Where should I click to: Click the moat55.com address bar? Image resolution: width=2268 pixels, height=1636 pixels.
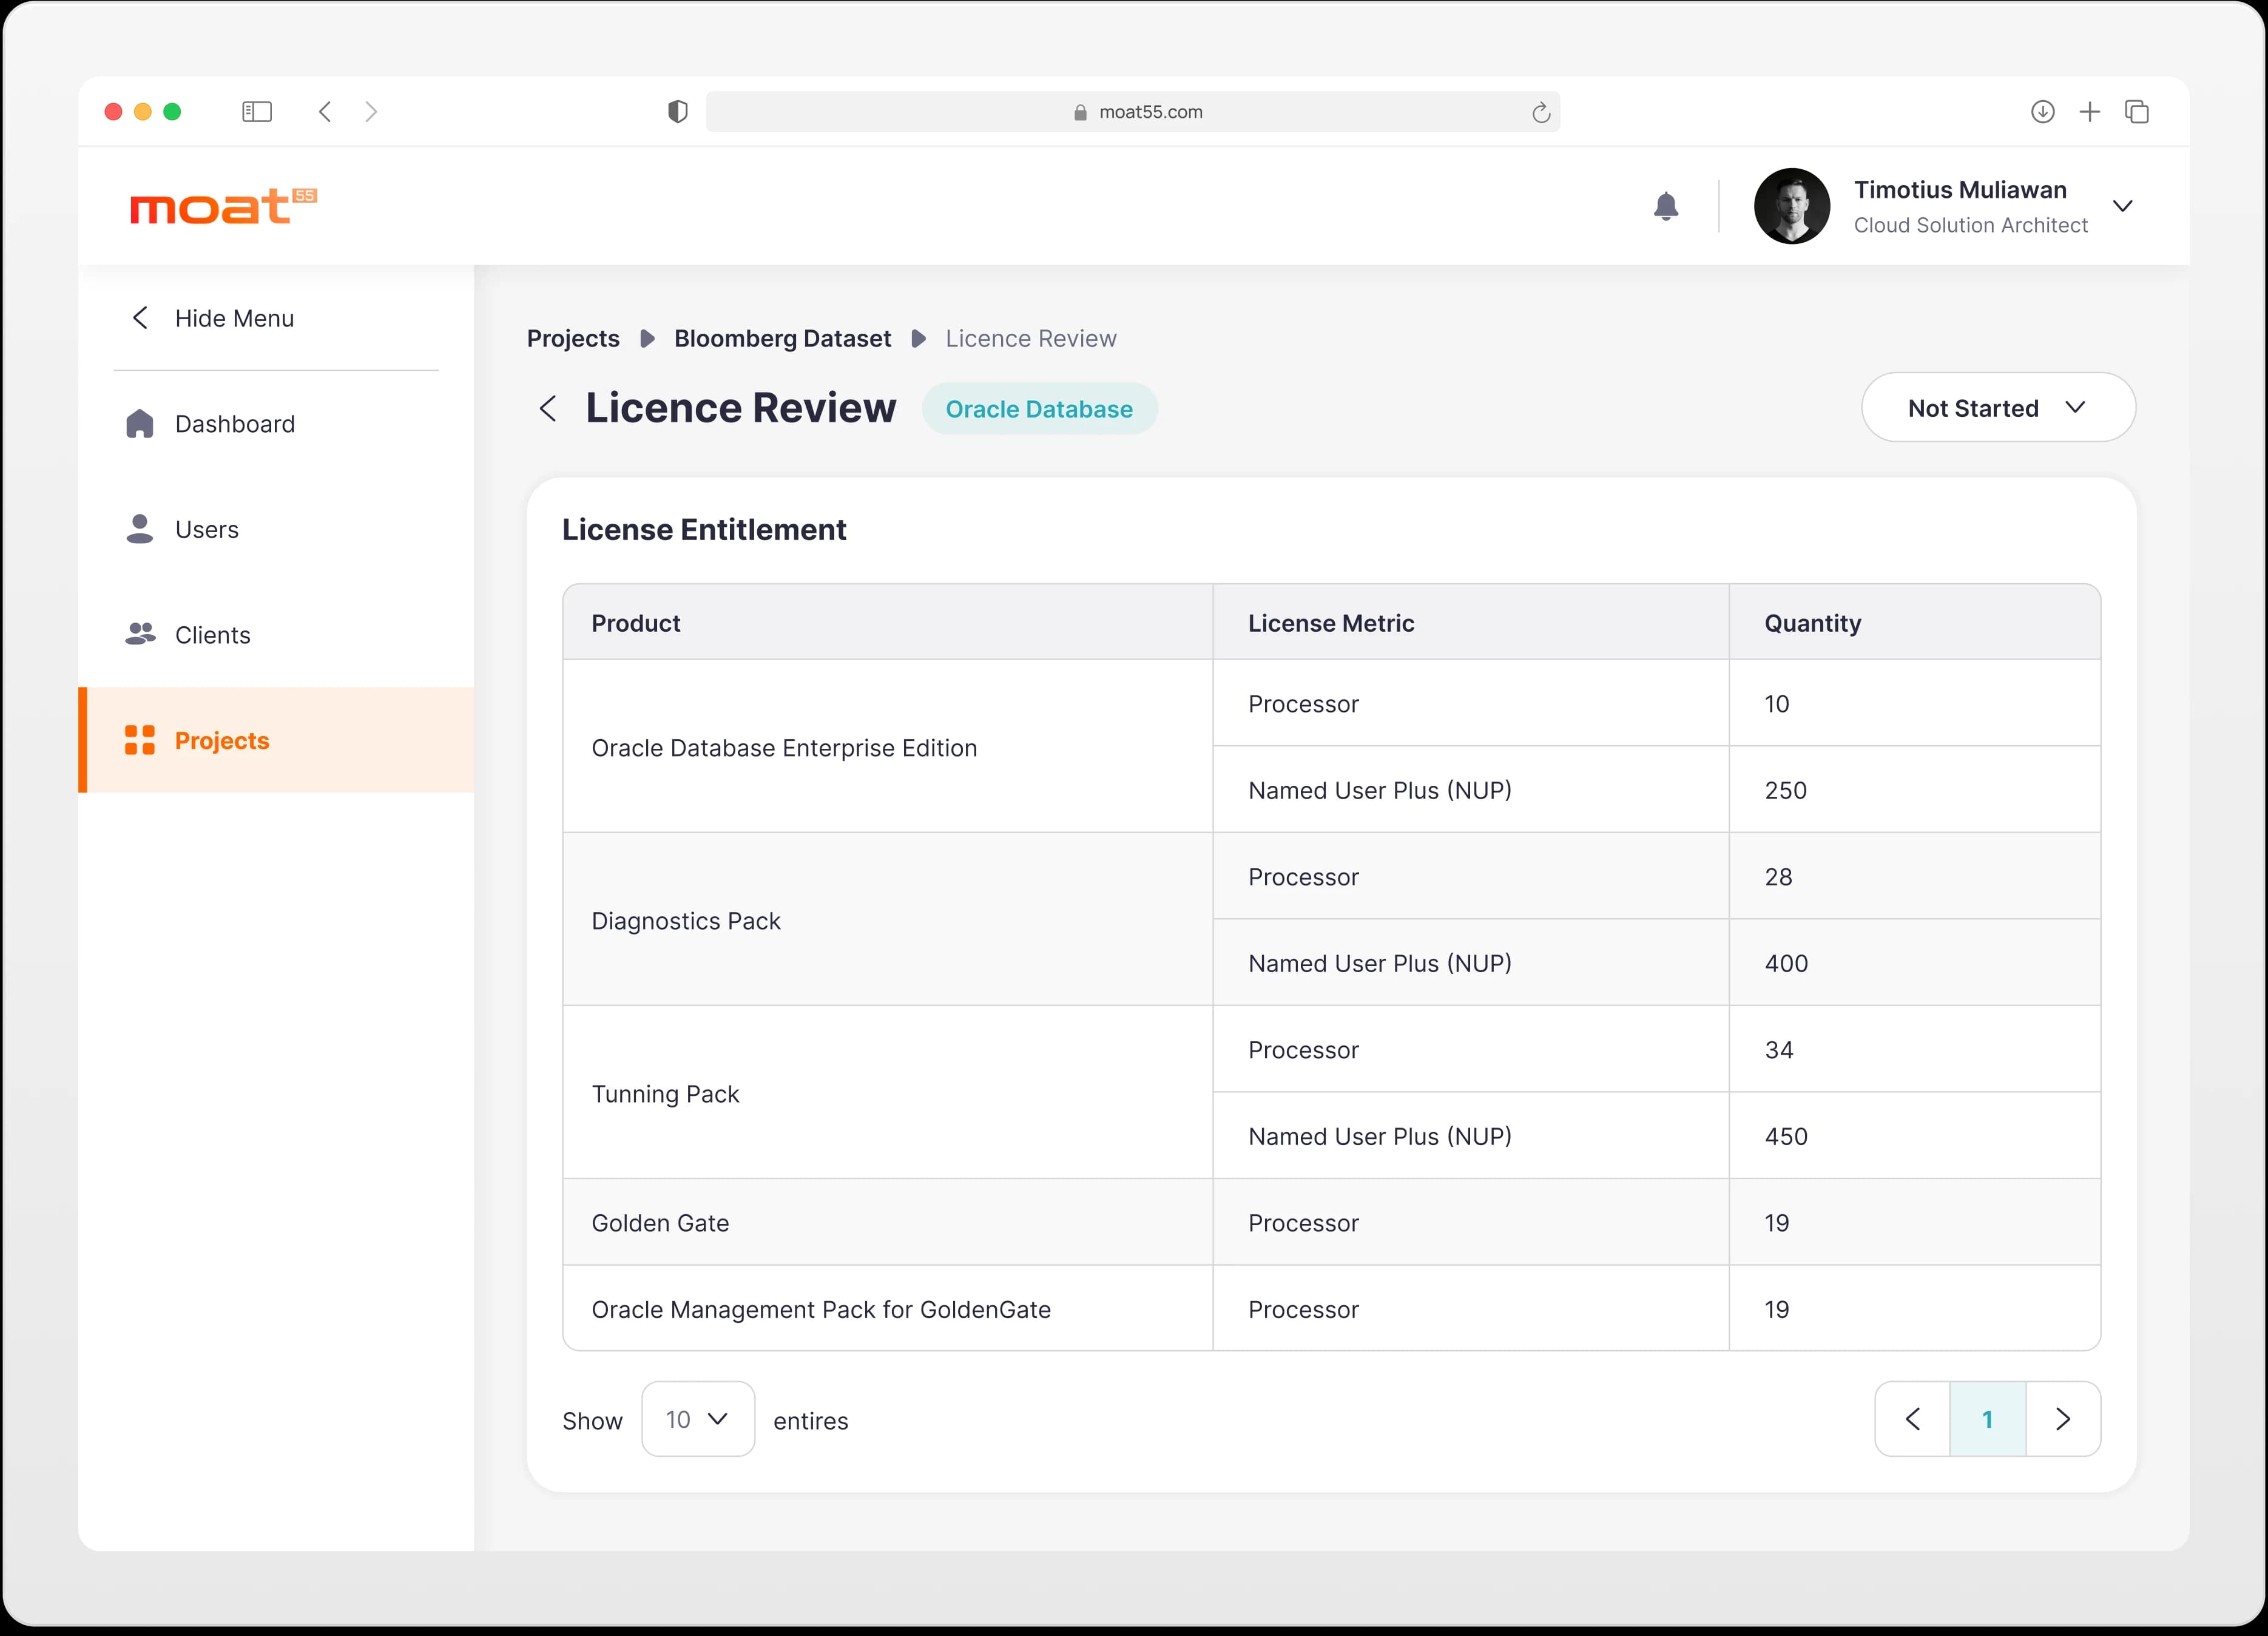(x=1133, y=112)
